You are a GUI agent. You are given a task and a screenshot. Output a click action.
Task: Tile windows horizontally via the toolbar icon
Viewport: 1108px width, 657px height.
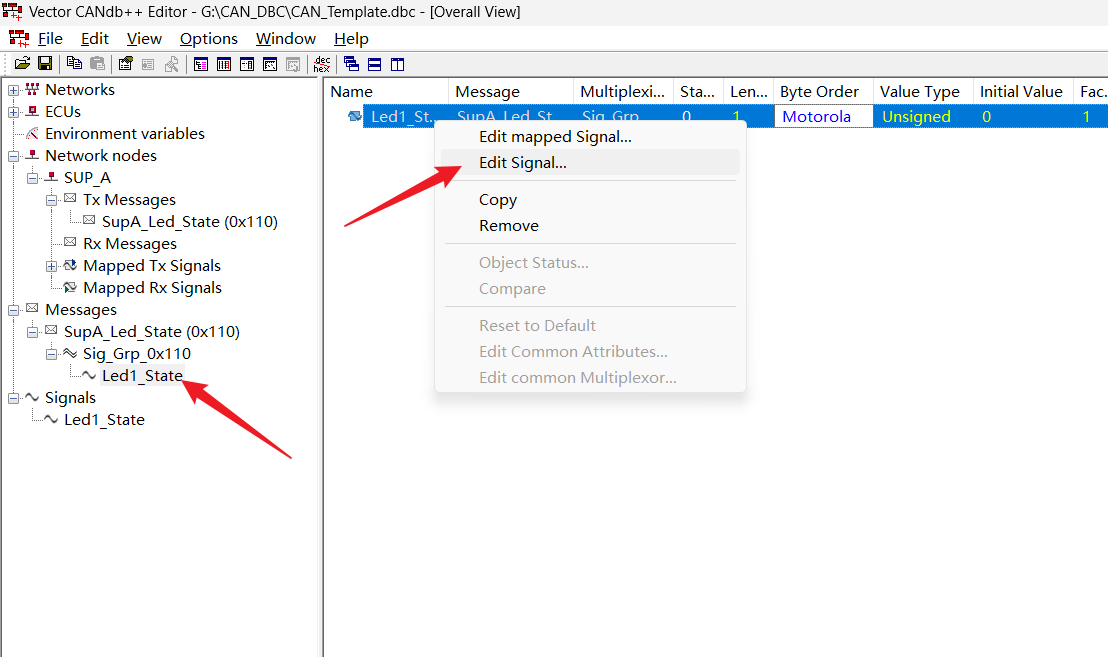tap(375, 64)
